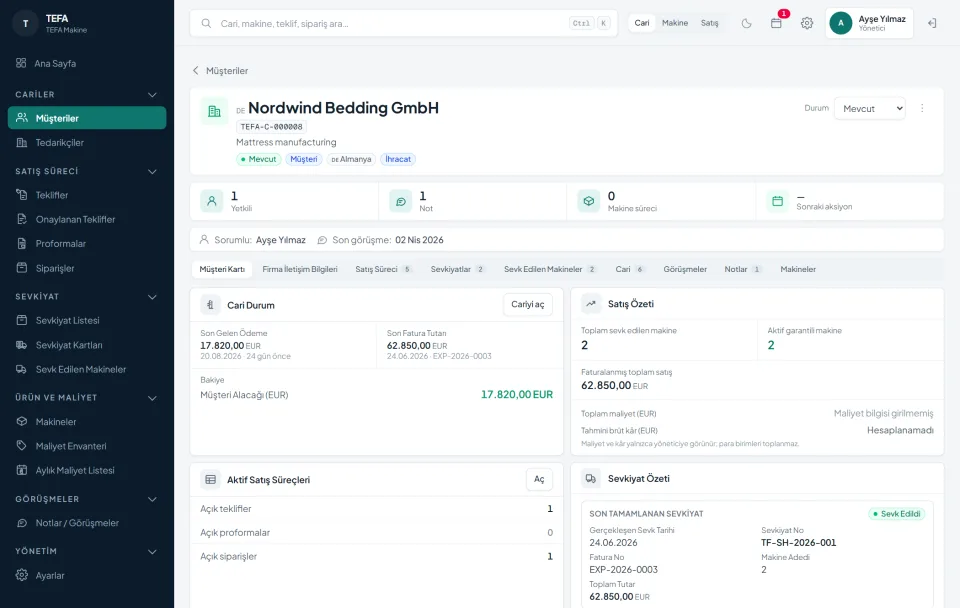Open Maliyet Envanteri in sidebar
The height and width of the screenshot is (608, 960).
(x=87, y=446)
